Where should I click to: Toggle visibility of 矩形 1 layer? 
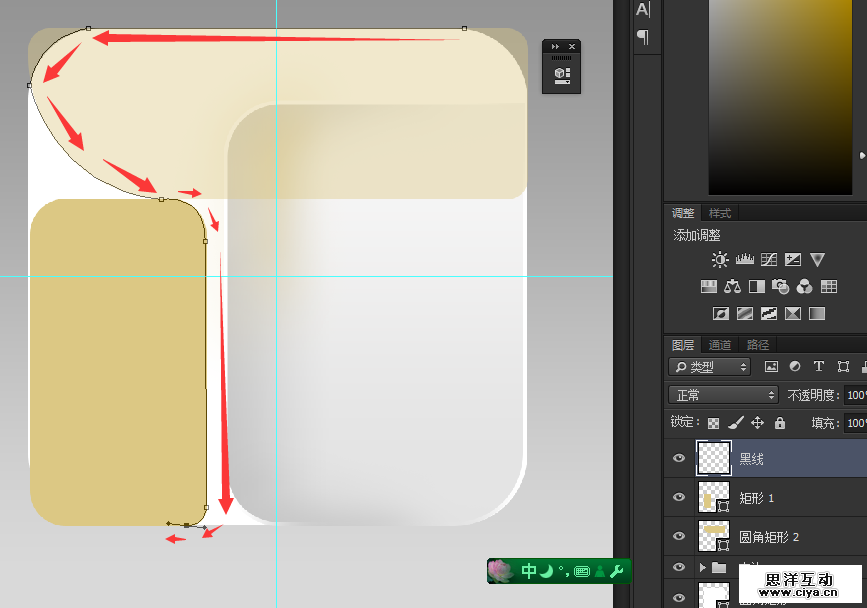[x=680, y=497]
